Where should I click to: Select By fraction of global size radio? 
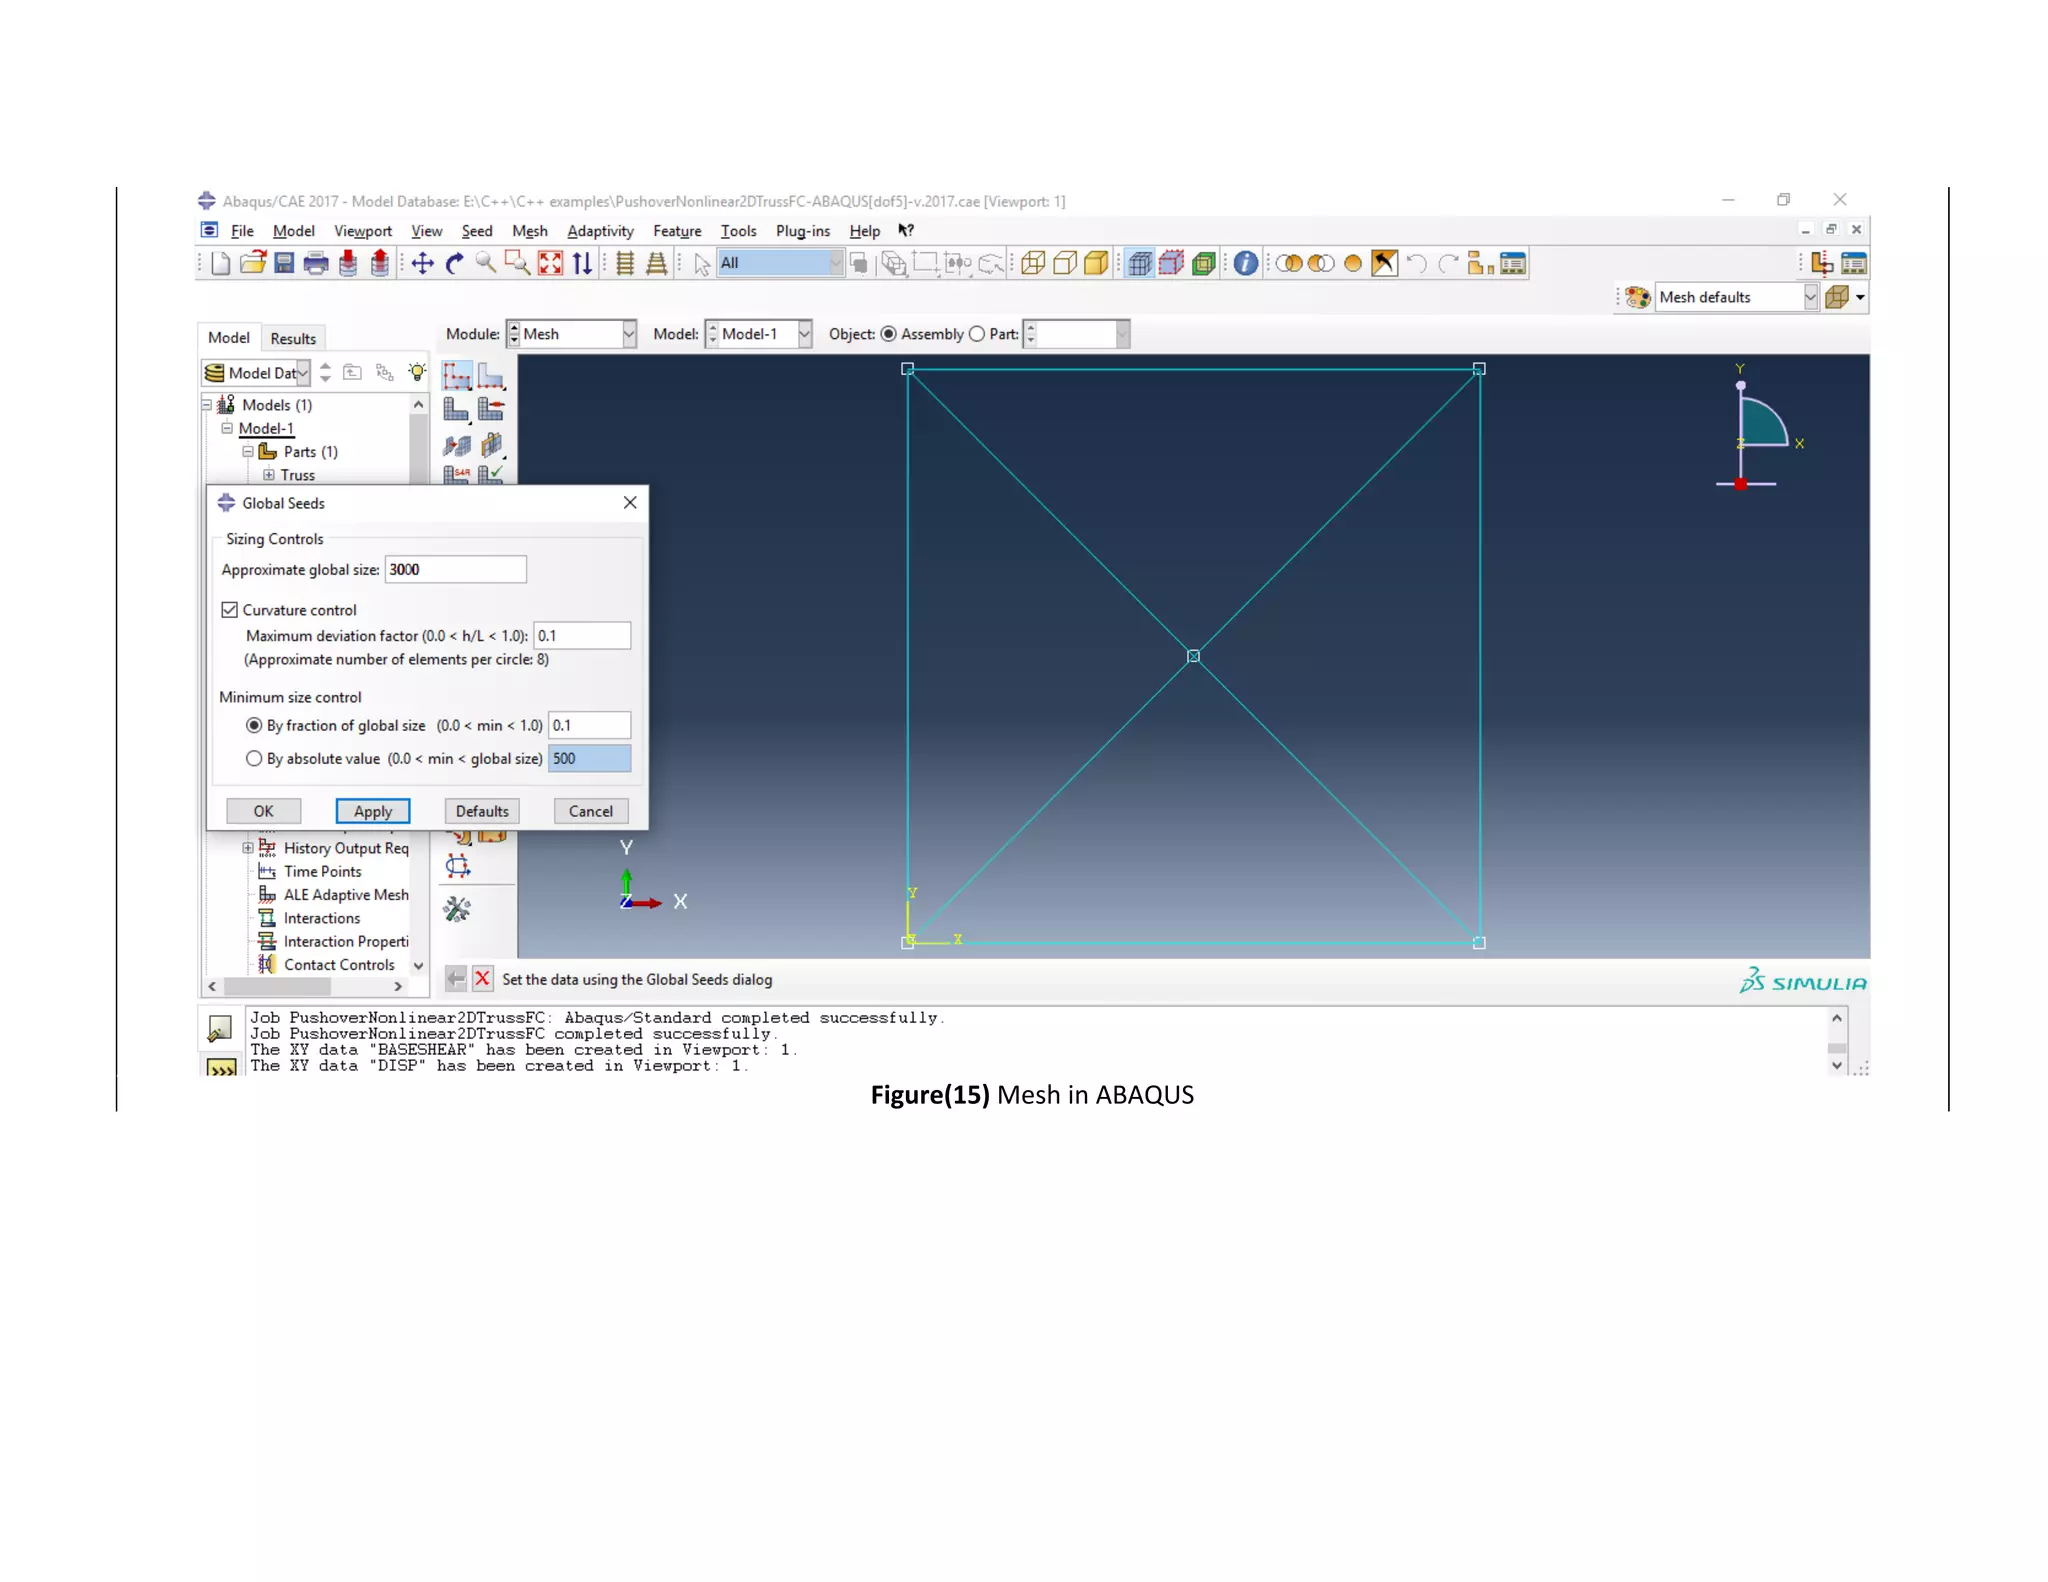(254, 726)
